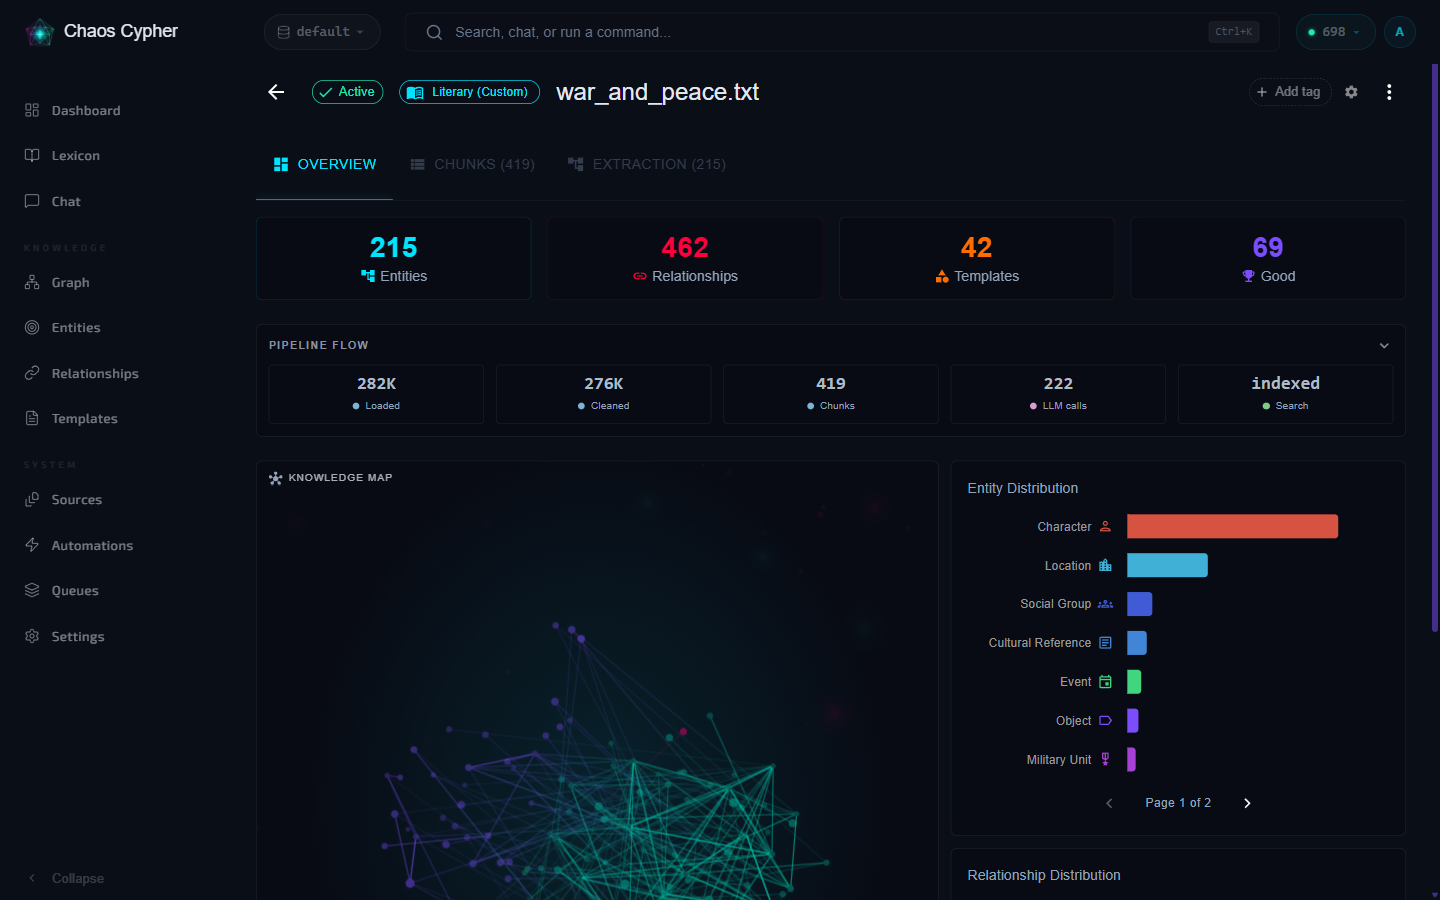The width and height of the screenshot is (1440, 900).
Task: Open the Dashboard sidebar icon
Action: click(x=32, y=110)
